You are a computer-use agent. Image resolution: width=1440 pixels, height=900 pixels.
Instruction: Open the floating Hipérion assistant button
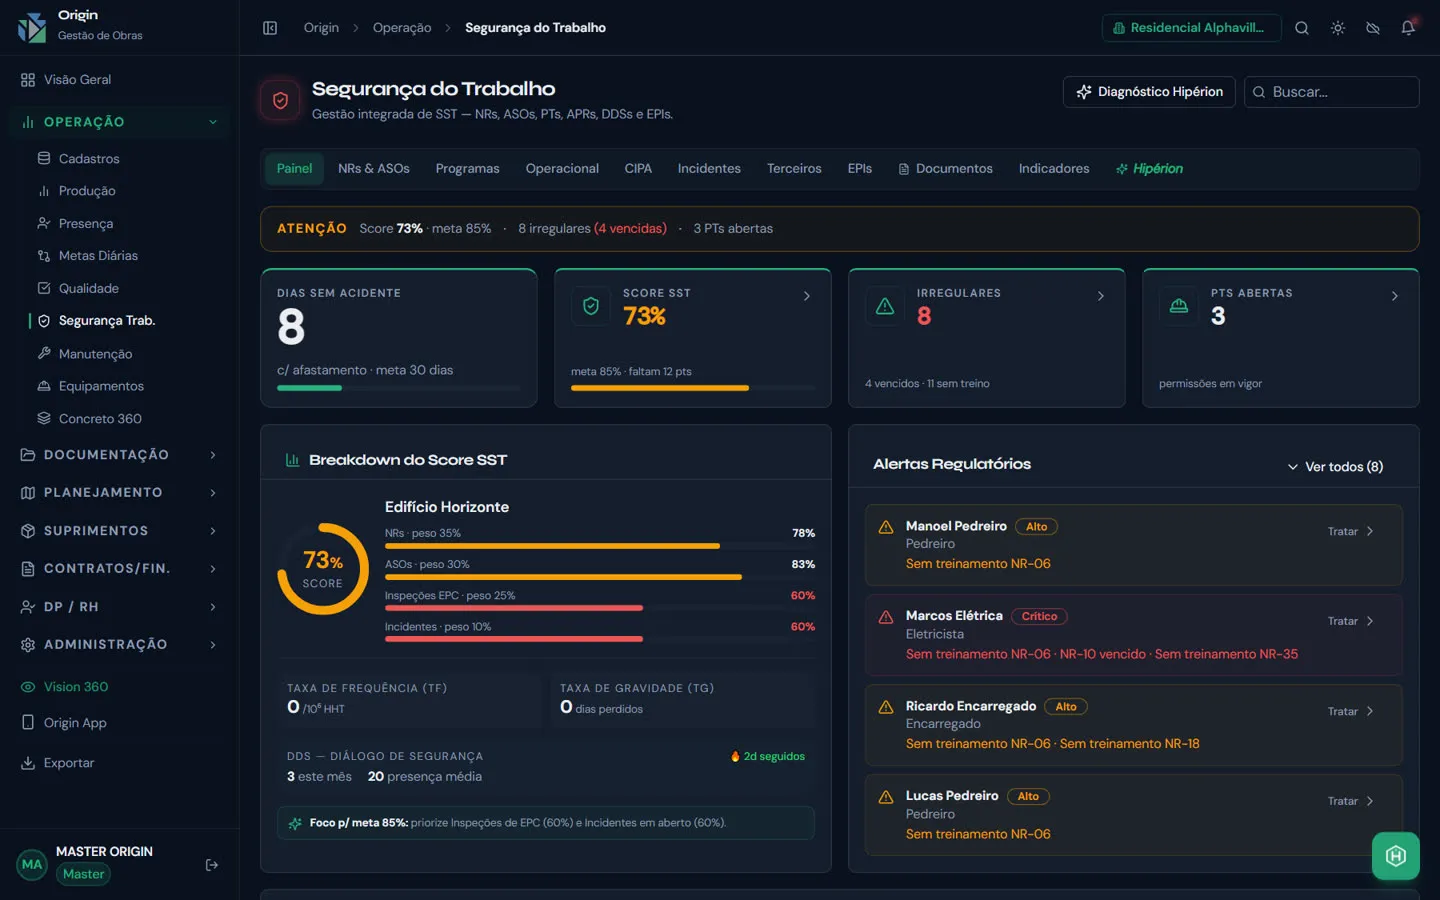coord(1396,856)
